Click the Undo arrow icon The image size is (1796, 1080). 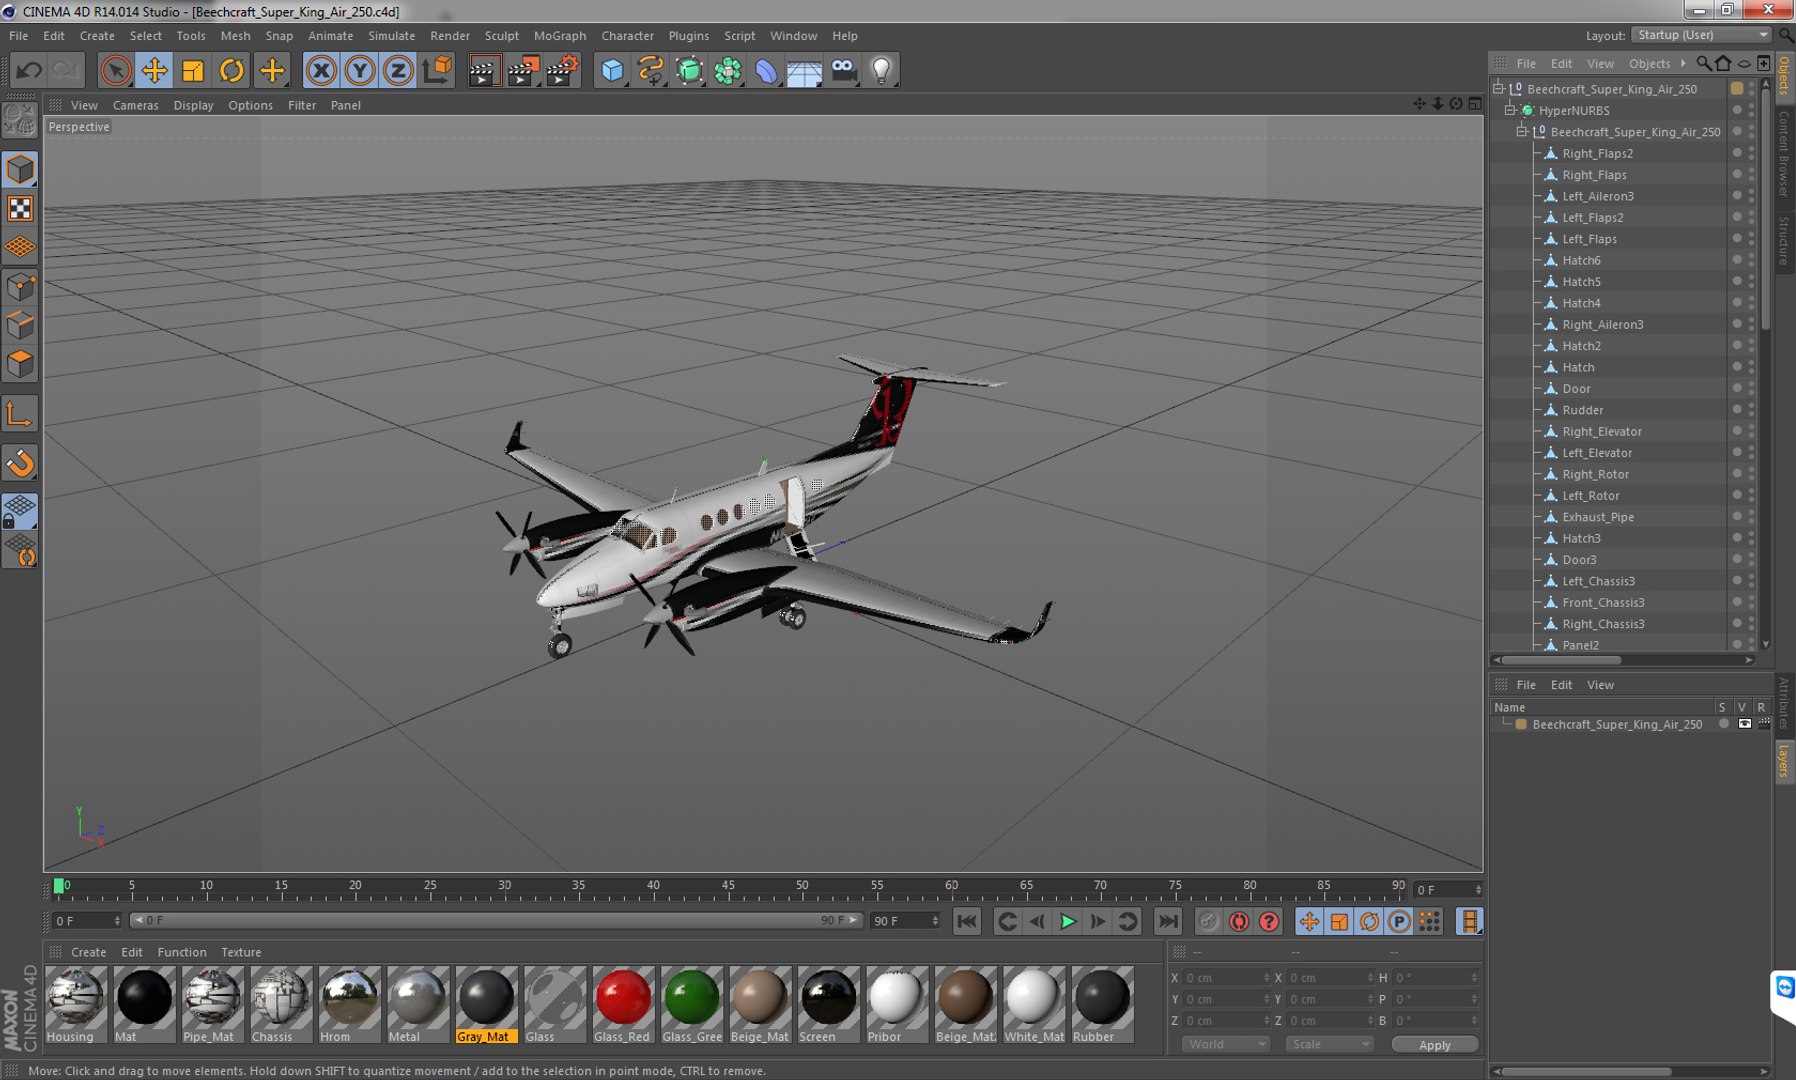tap(29, 70)
